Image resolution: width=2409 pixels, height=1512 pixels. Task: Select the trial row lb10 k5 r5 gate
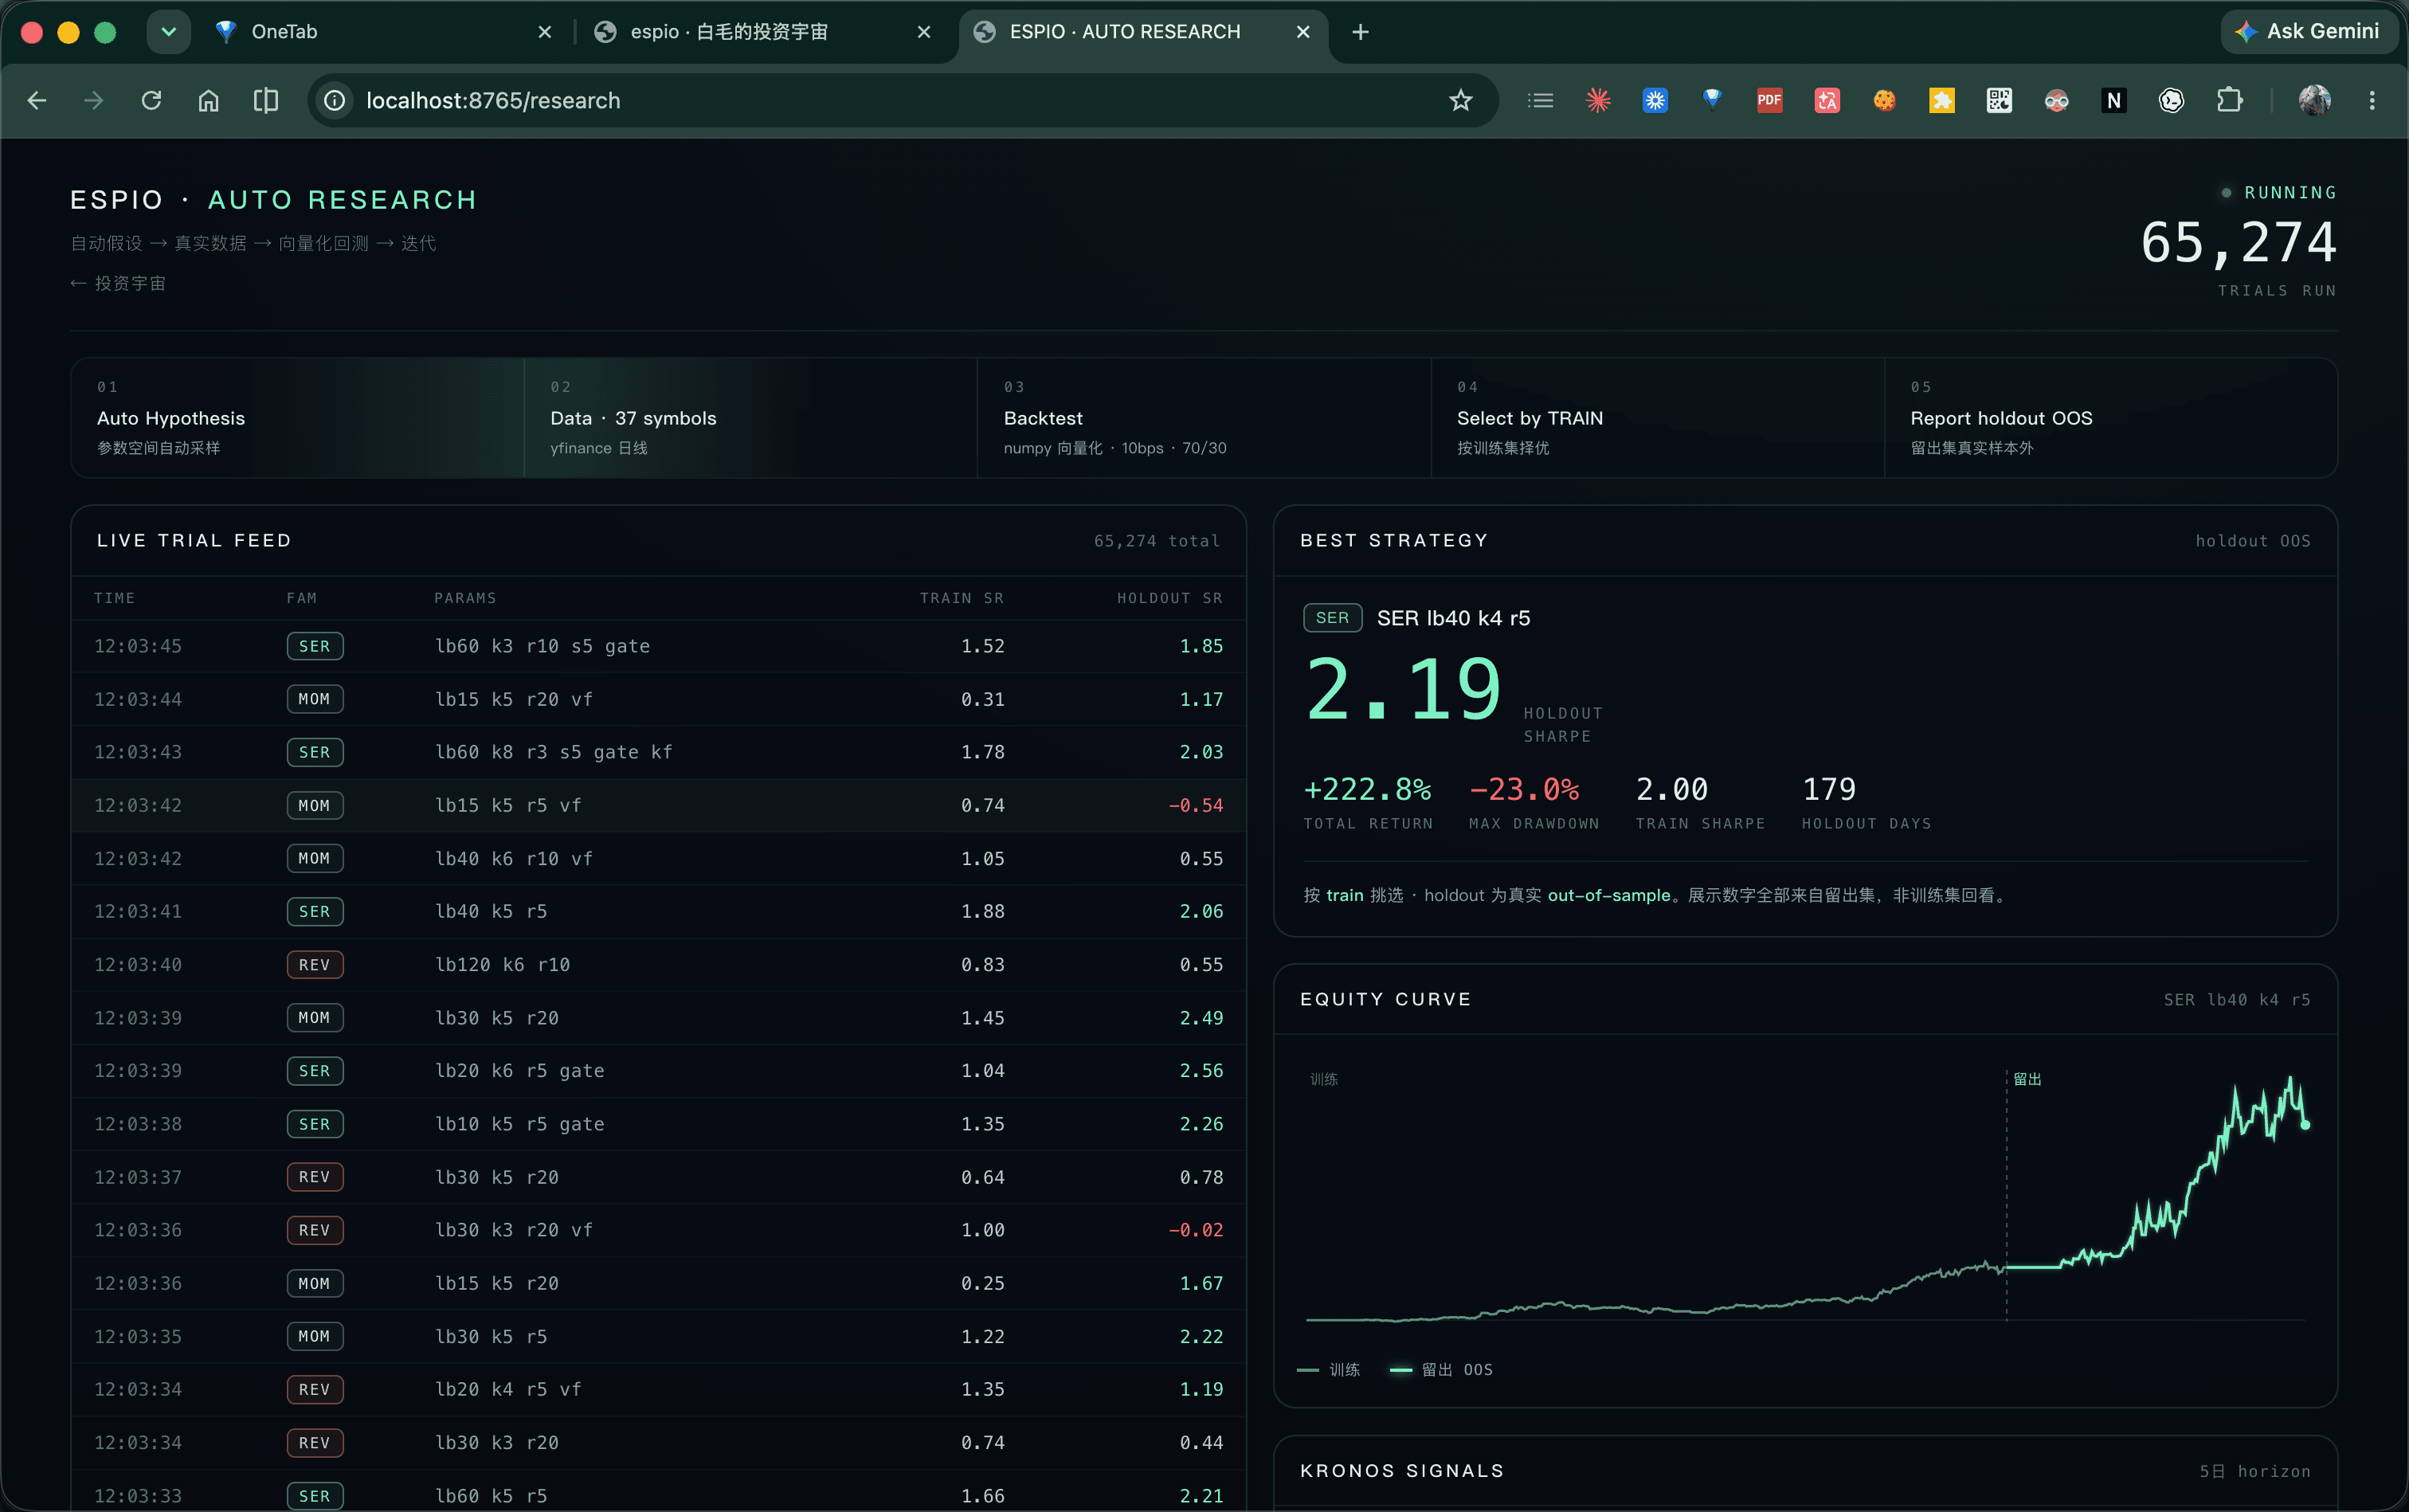(658, 1124)
